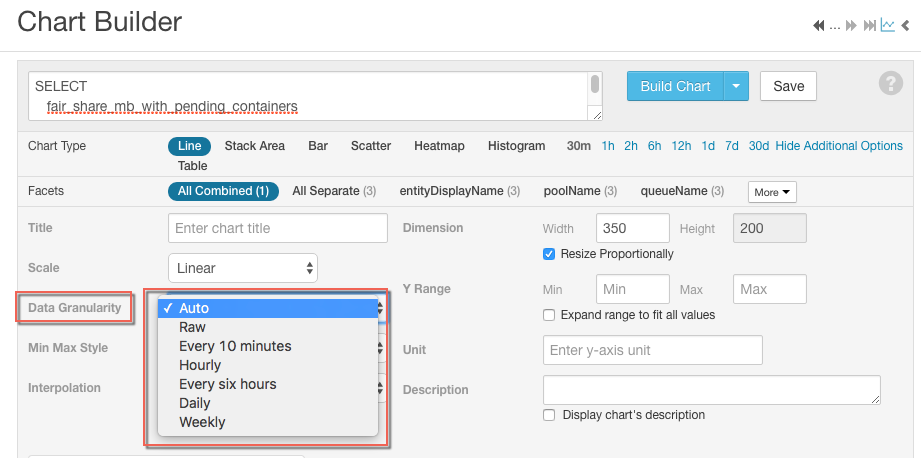Check Display chart's description box

[x=548, y=415]
